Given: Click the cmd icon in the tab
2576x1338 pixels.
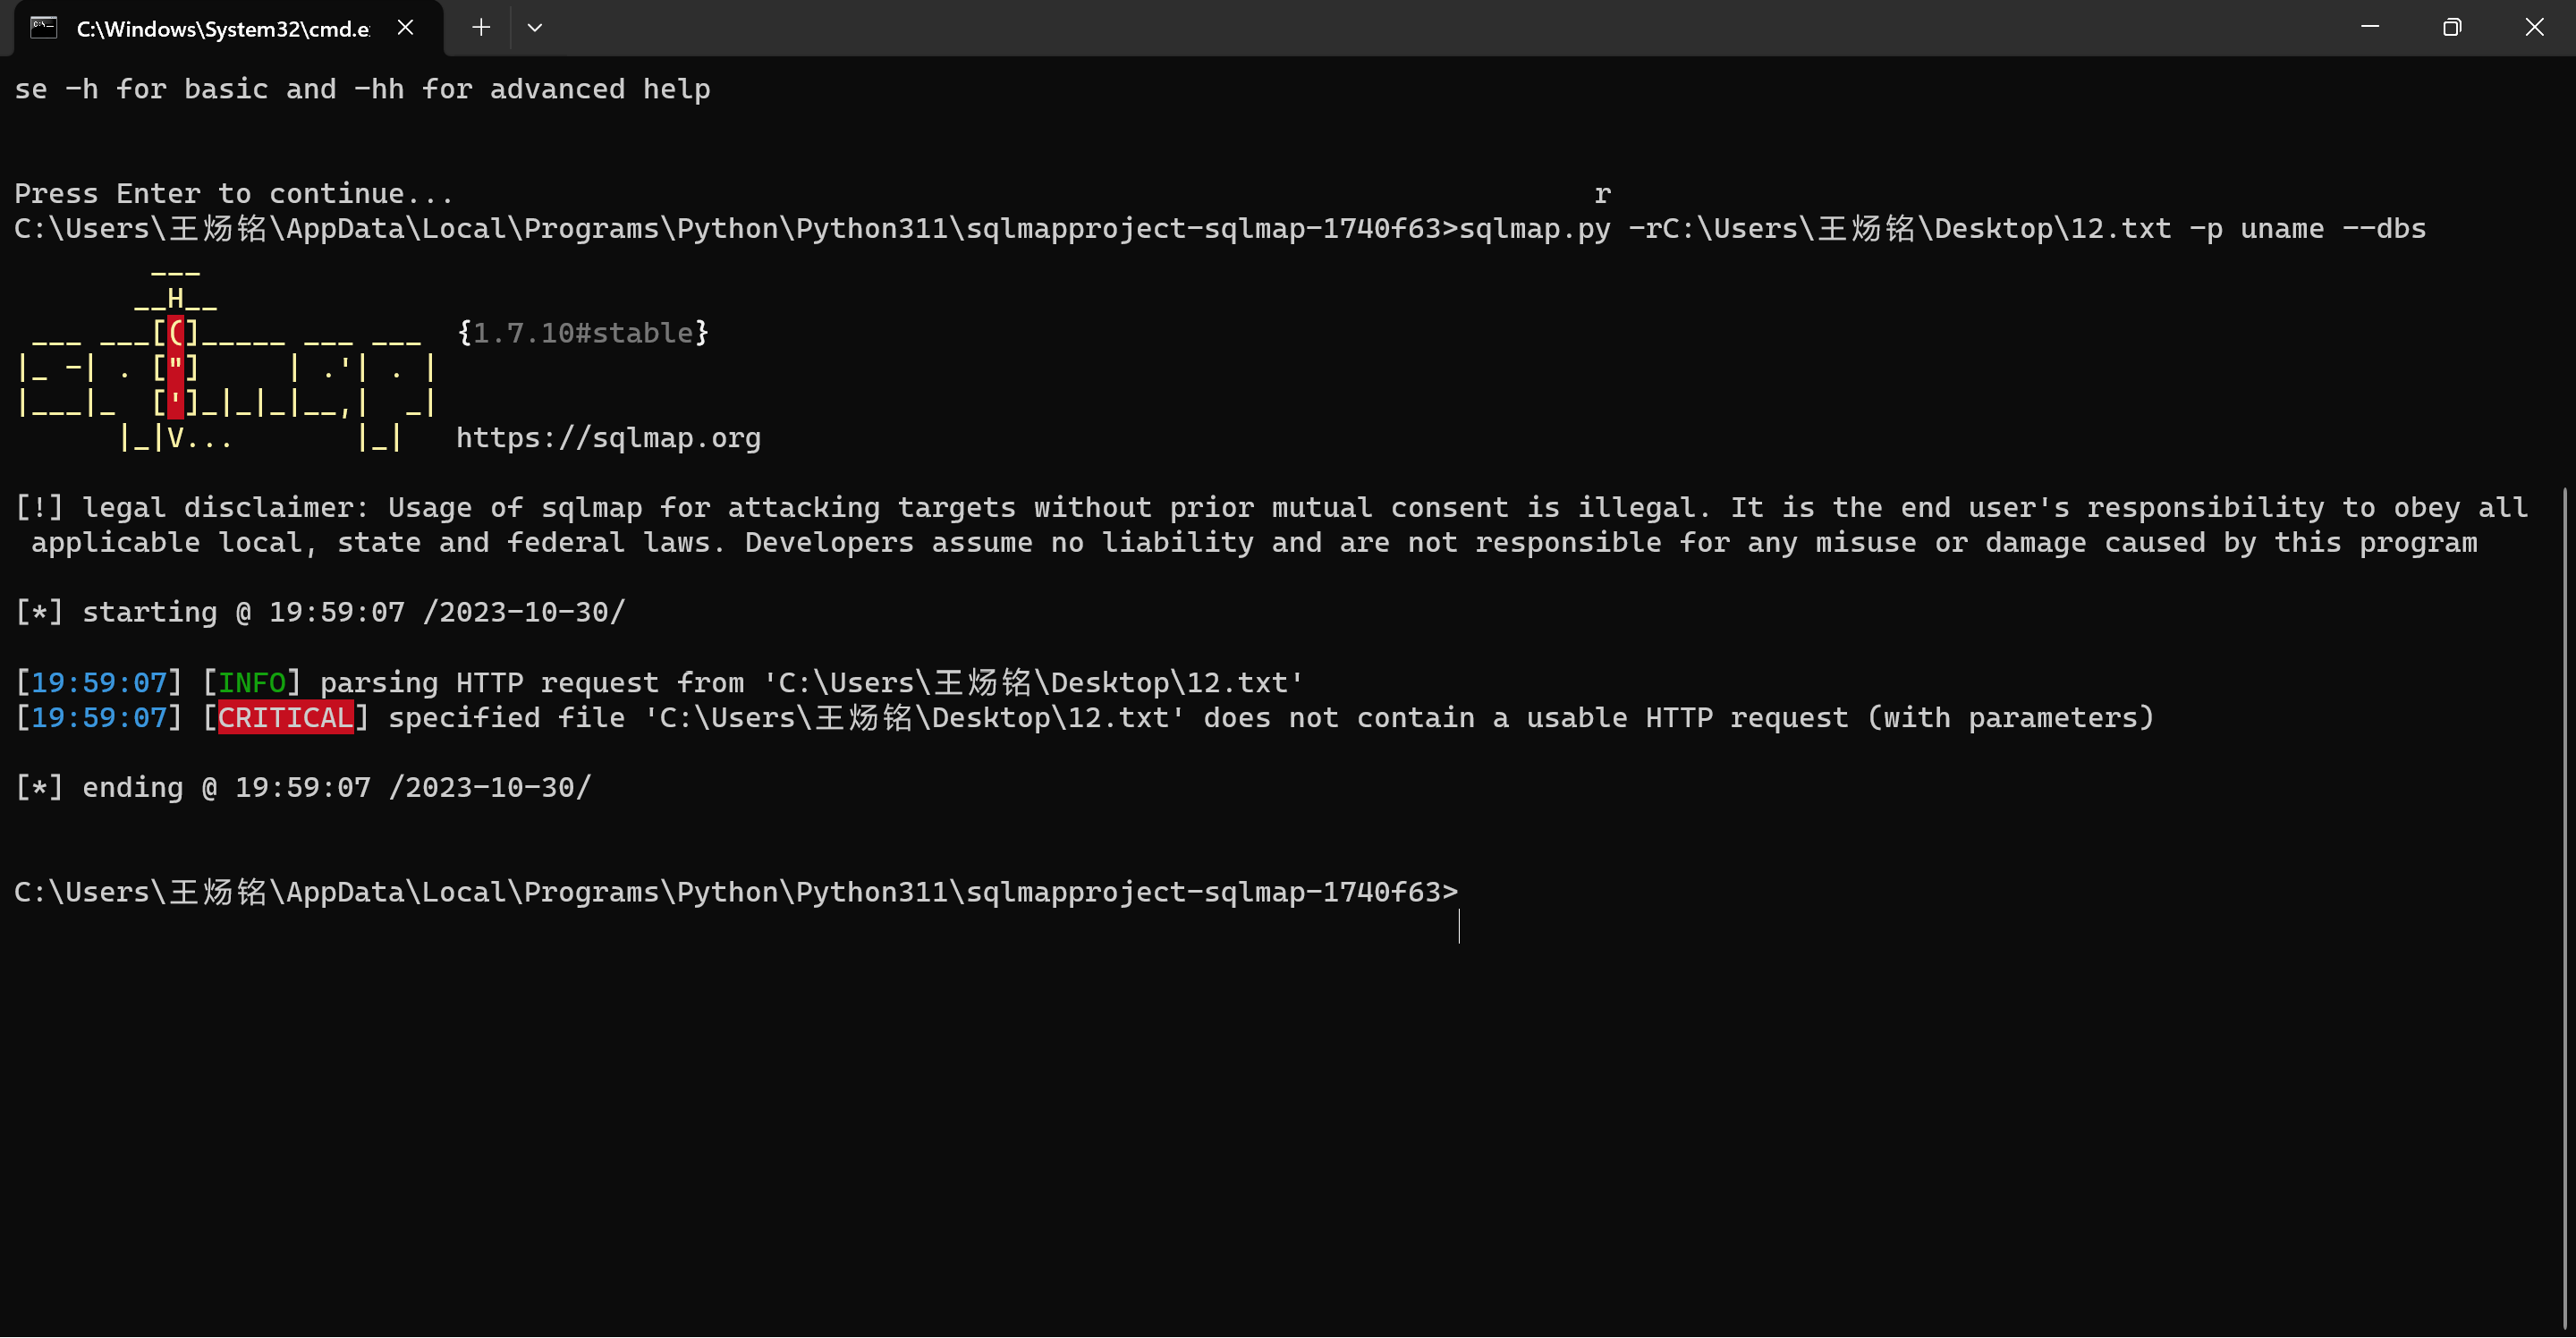Looking at the screenshot, I should tap(43, 28).
